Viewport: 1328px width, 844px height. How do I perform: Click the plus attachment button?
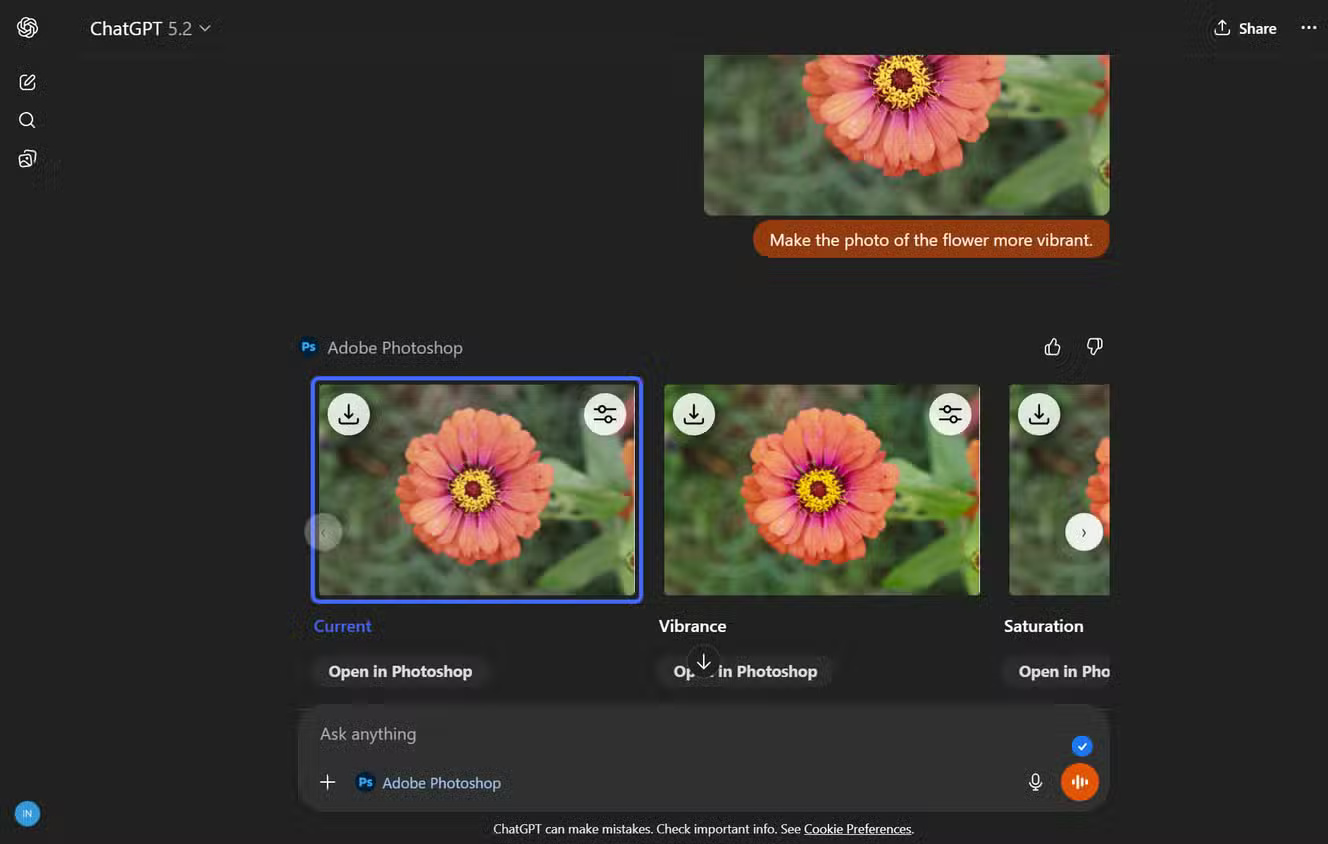327,782
